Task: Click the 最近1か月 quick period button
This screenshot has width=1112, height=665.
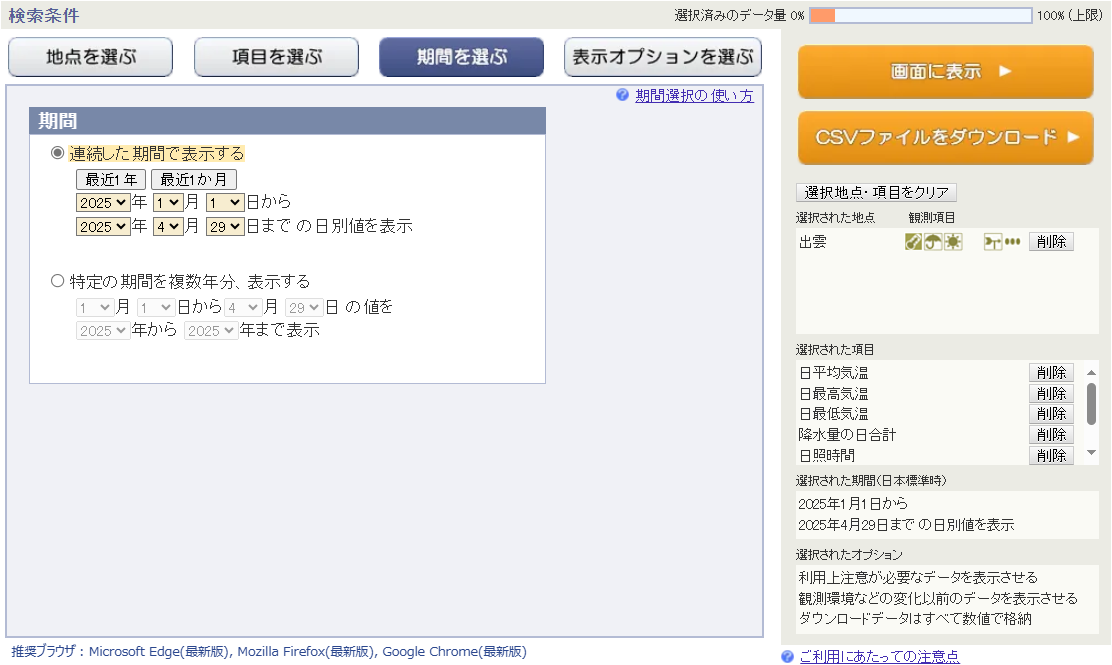Action: (194, 179)
